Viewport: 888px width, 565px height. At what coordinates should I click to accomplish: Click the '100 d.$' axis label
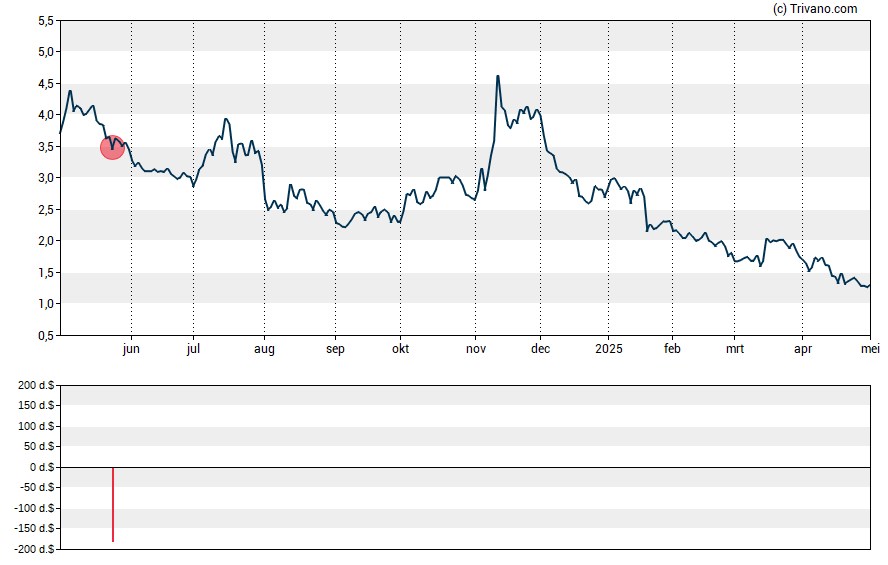(36, 426)
